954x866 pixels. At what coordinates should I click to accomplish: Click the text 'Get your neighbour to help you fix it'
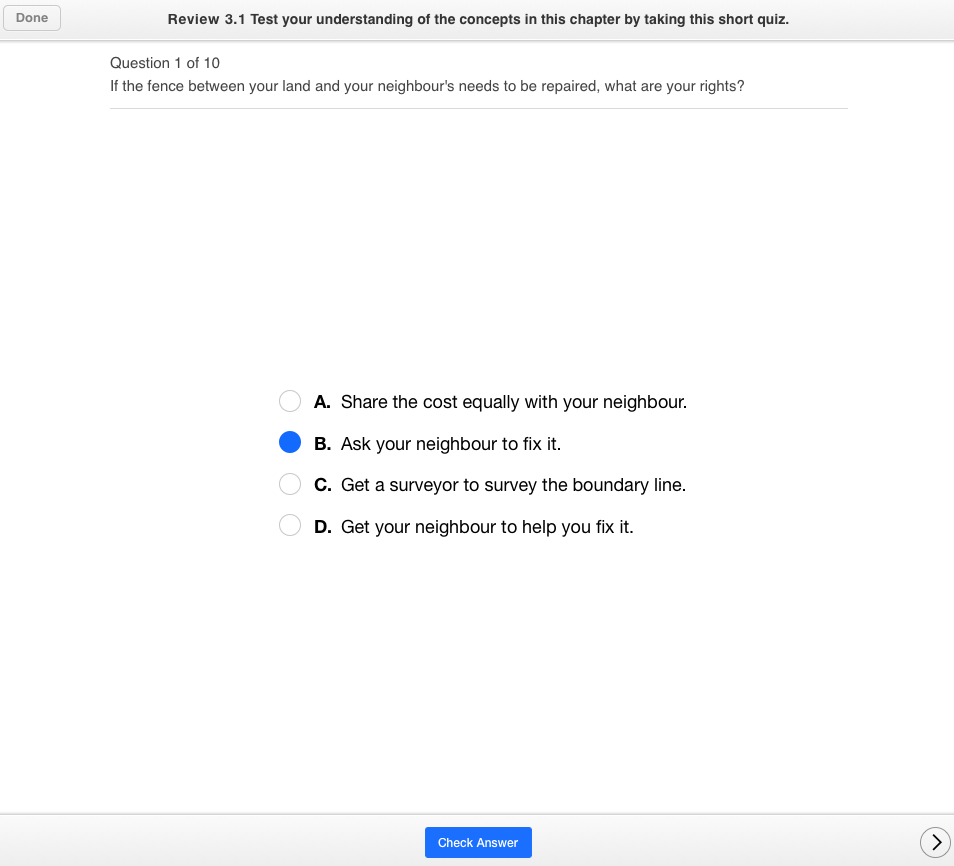487,526
